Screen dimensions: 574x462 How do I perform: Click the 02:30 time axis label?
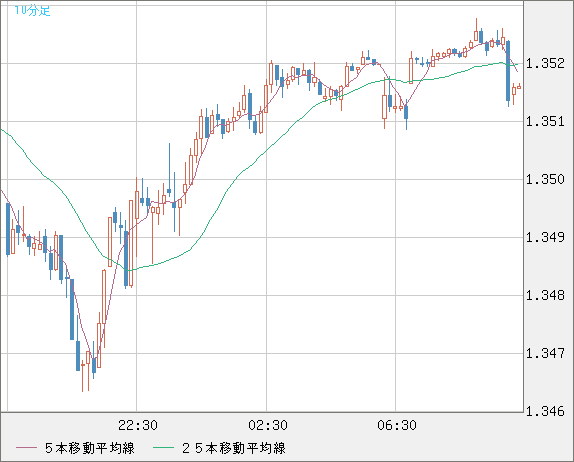pos(268,425)
